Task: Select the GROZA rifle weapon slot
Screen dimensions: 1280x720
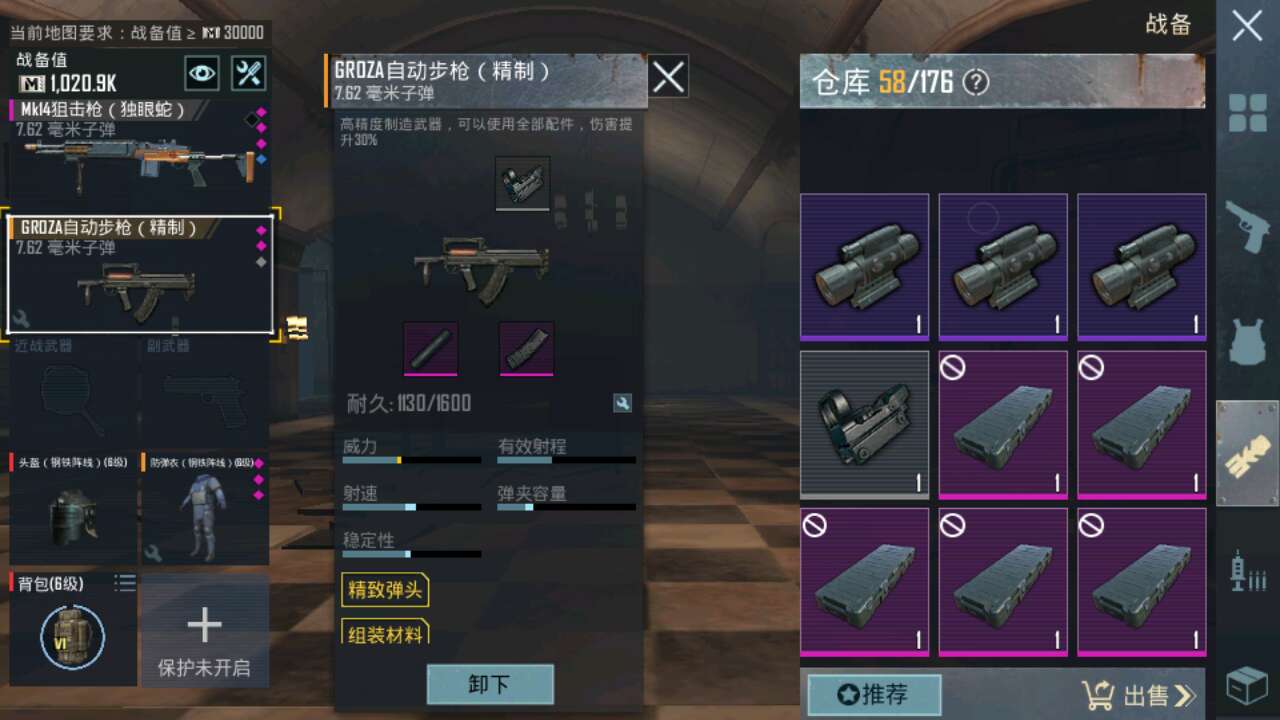Action: coord(140,274)
